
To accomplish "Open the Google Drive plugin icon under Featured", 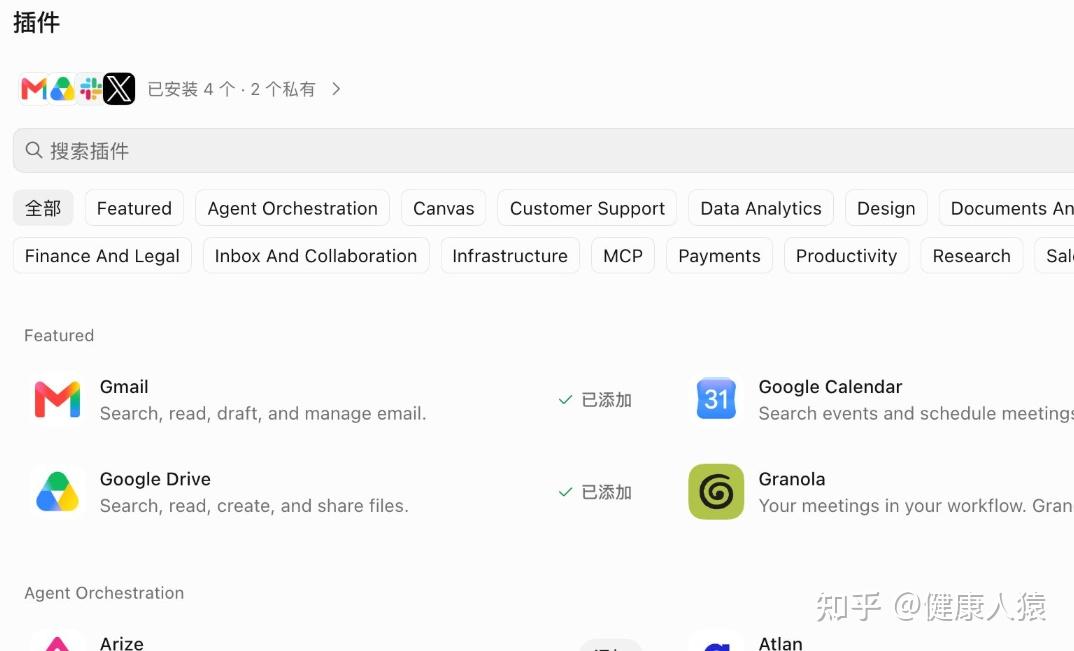I will 58,492.
